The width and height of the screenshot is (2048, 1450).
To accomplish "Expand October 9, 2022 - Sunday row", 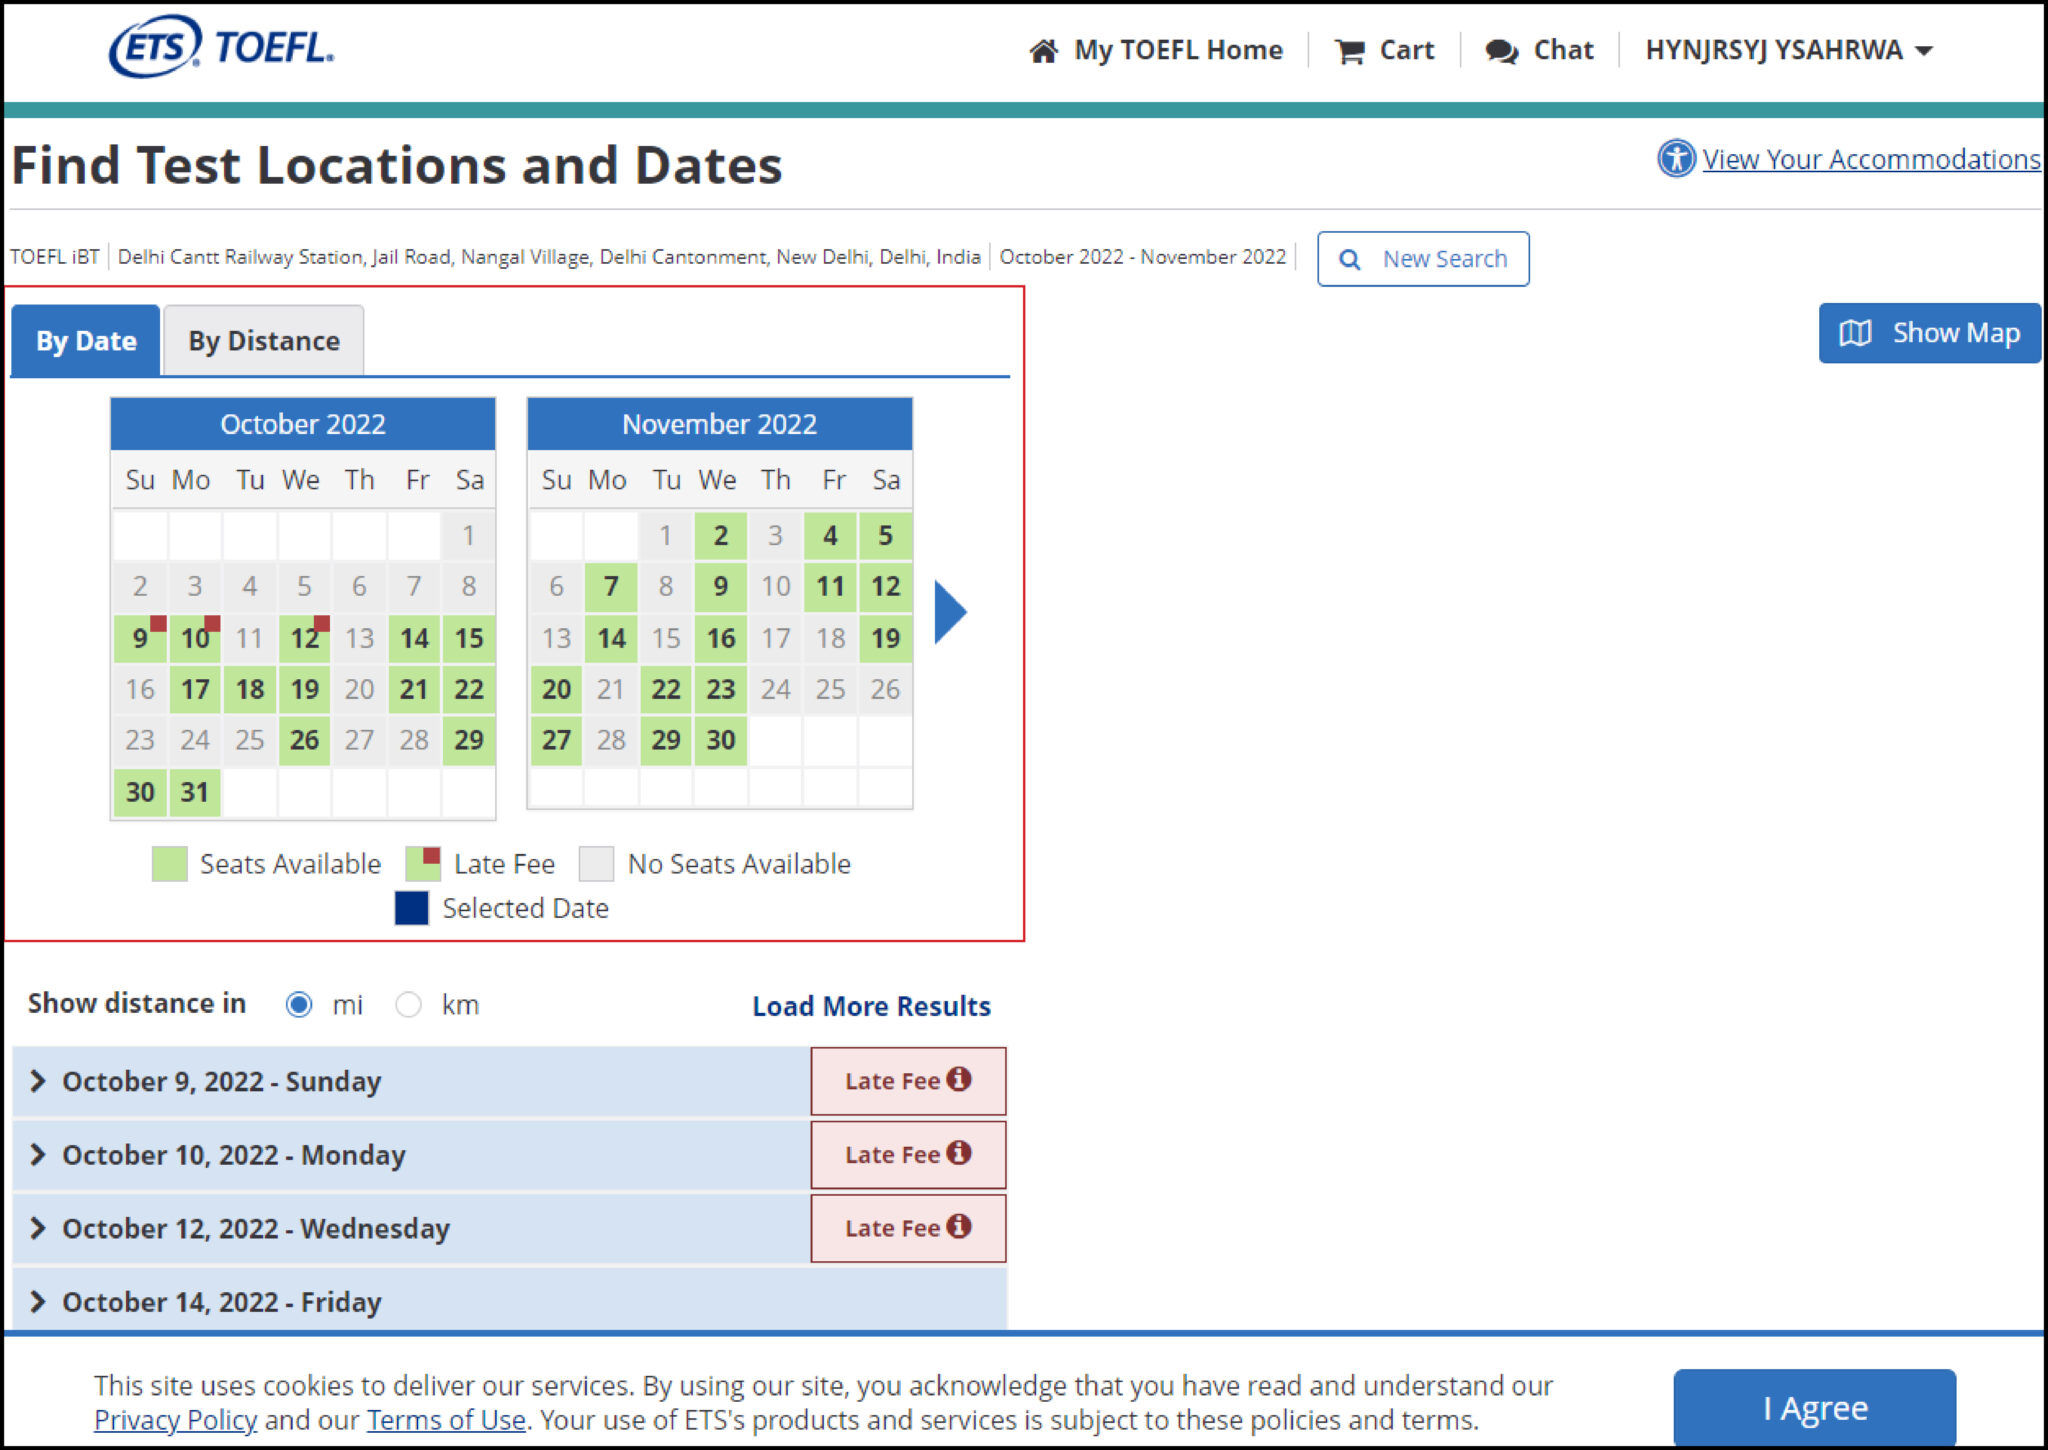I will (411, 1081).
